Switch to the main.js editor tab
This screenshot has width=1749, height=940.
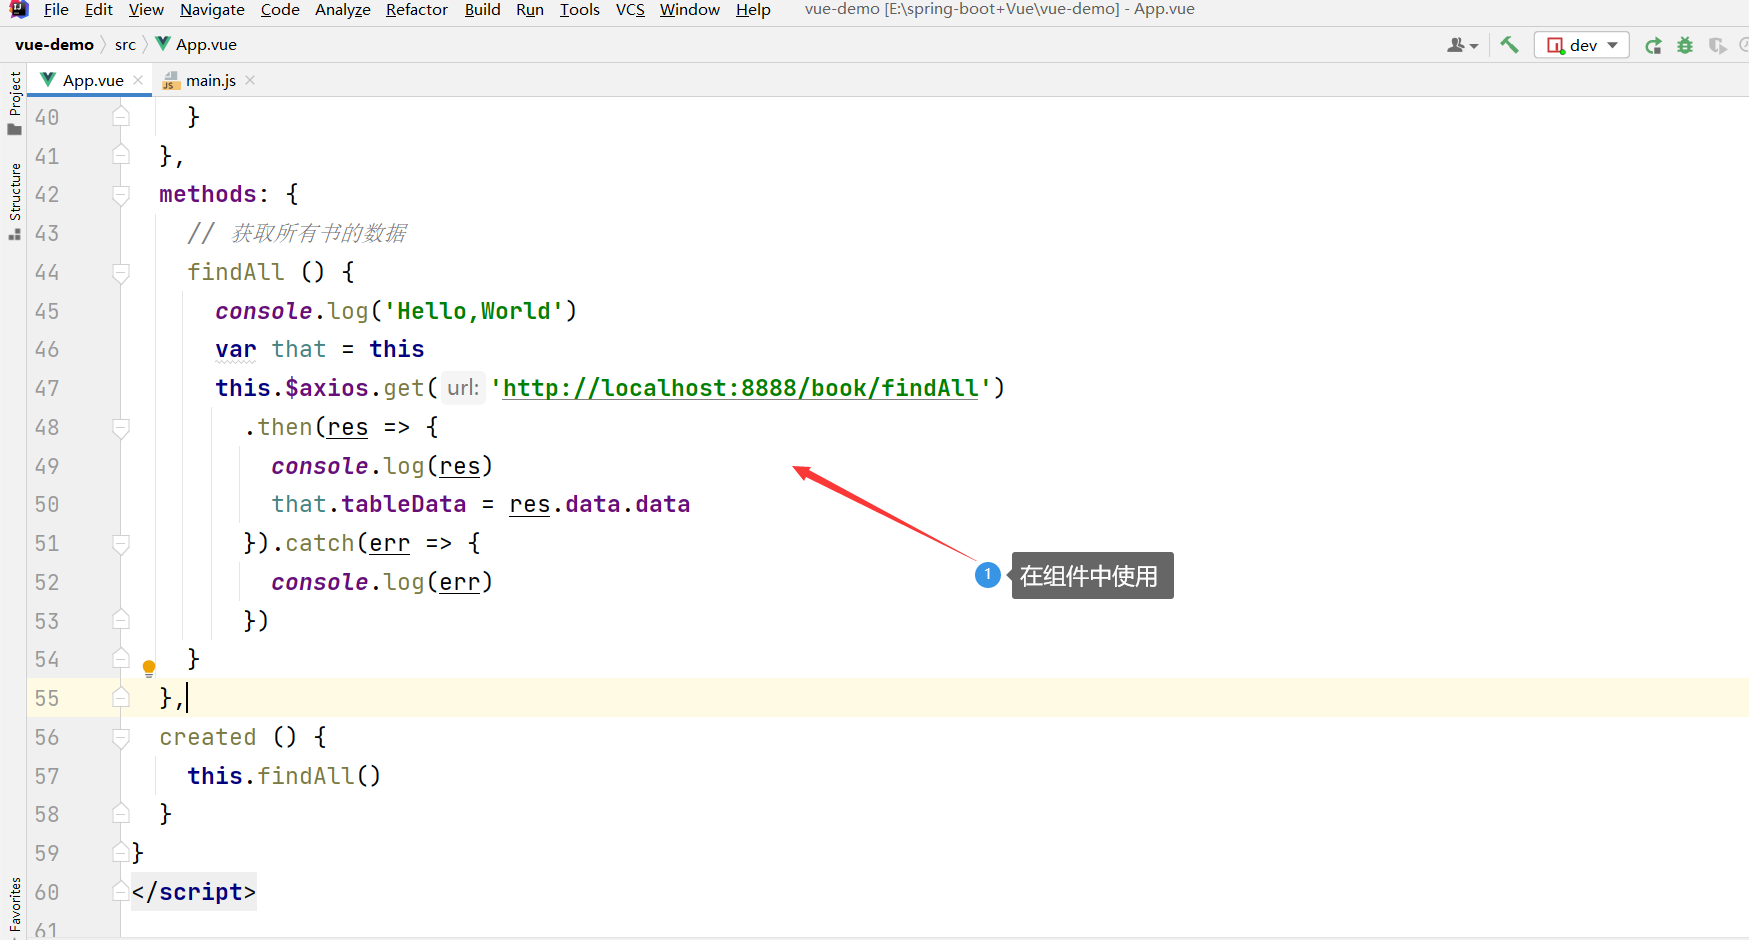210,80
